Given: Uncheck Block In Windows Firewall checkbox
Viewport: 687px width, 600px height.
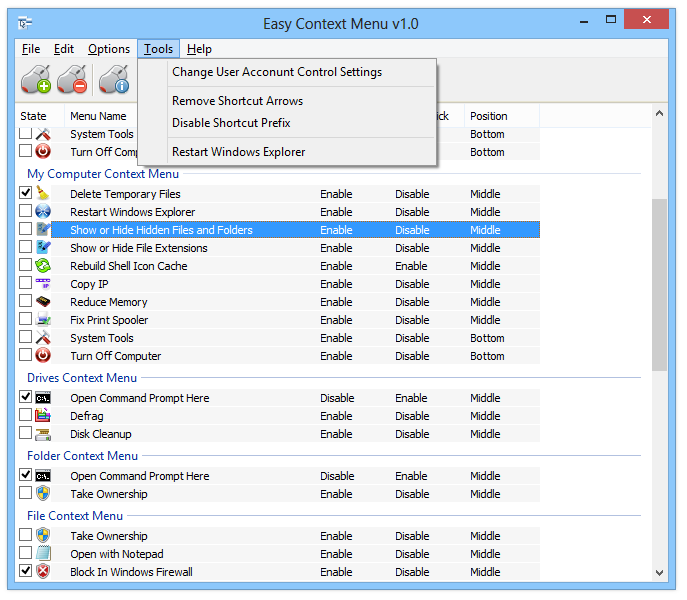Looking at the screenshot, I should (25, 570).
